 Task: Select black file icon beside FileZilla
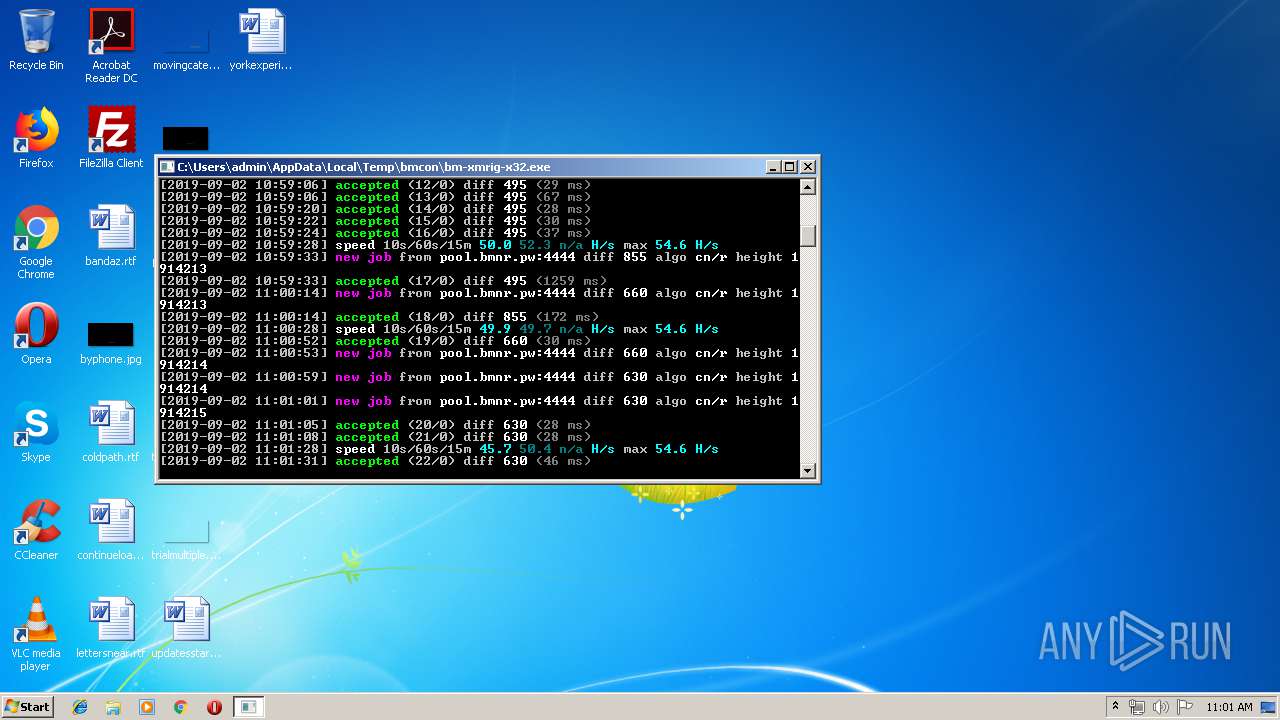click(x=186, y=139)
